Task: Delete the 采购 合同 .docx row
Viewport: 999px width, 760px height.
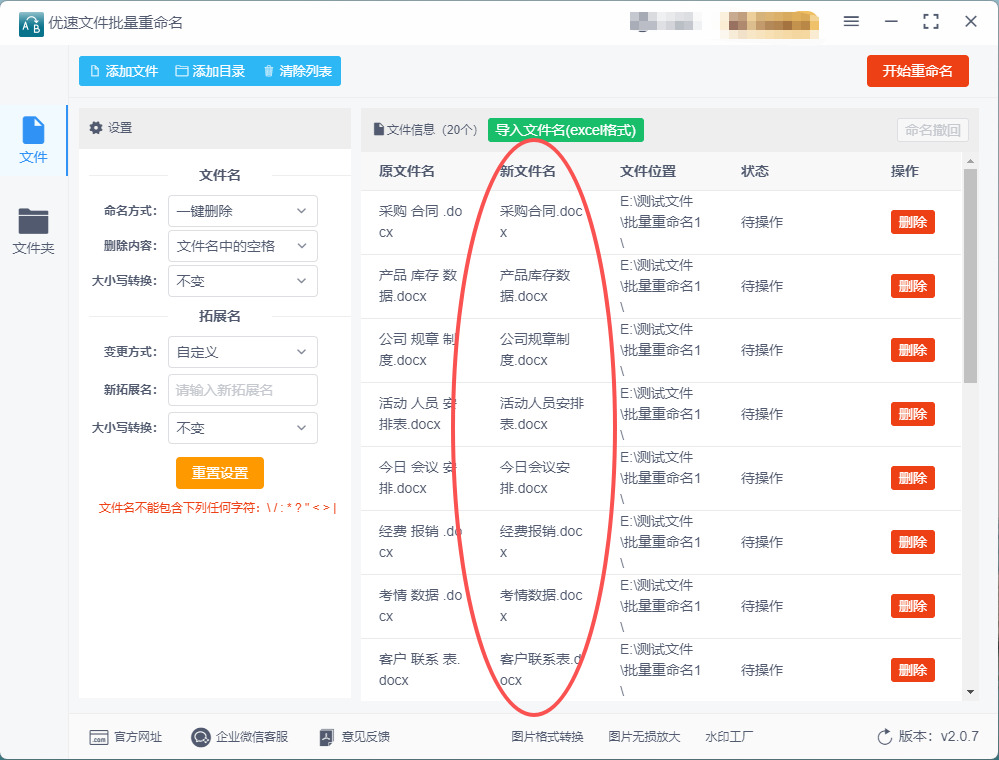Action: tap(912, 222)
